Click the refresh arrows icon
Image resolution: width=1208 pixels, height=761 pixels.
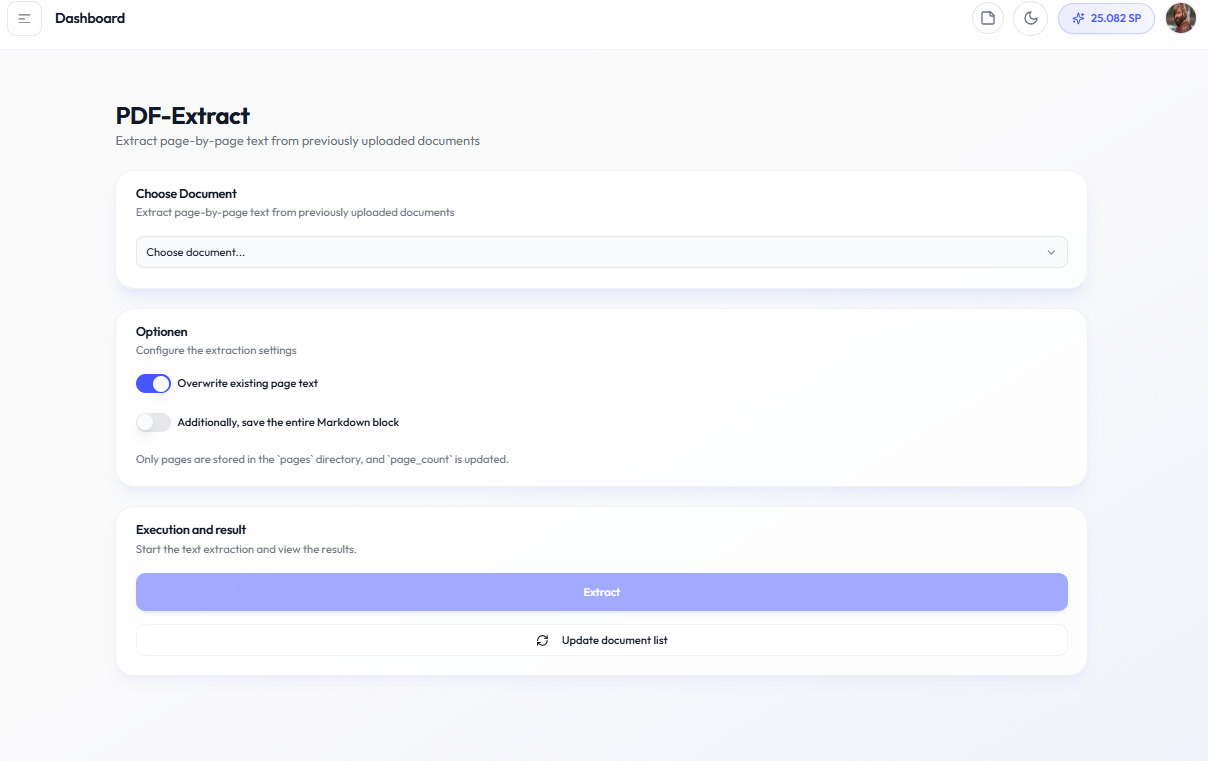(x=543, y=640)
